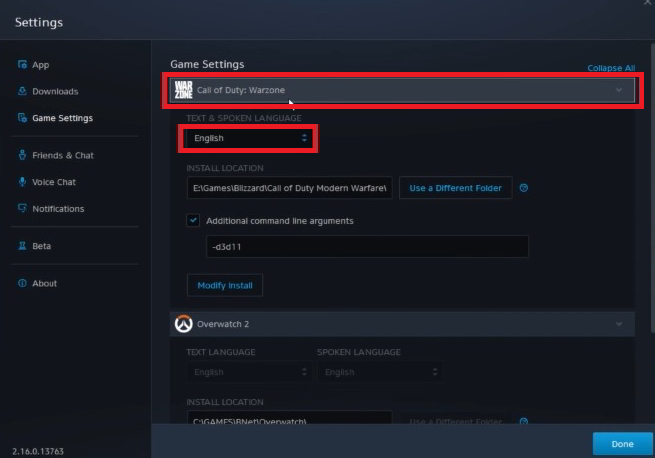The image size is (655, 458).
Task: Open Overwatch 2 Spoken Language dropdown
Action: (x=380, y=372)
